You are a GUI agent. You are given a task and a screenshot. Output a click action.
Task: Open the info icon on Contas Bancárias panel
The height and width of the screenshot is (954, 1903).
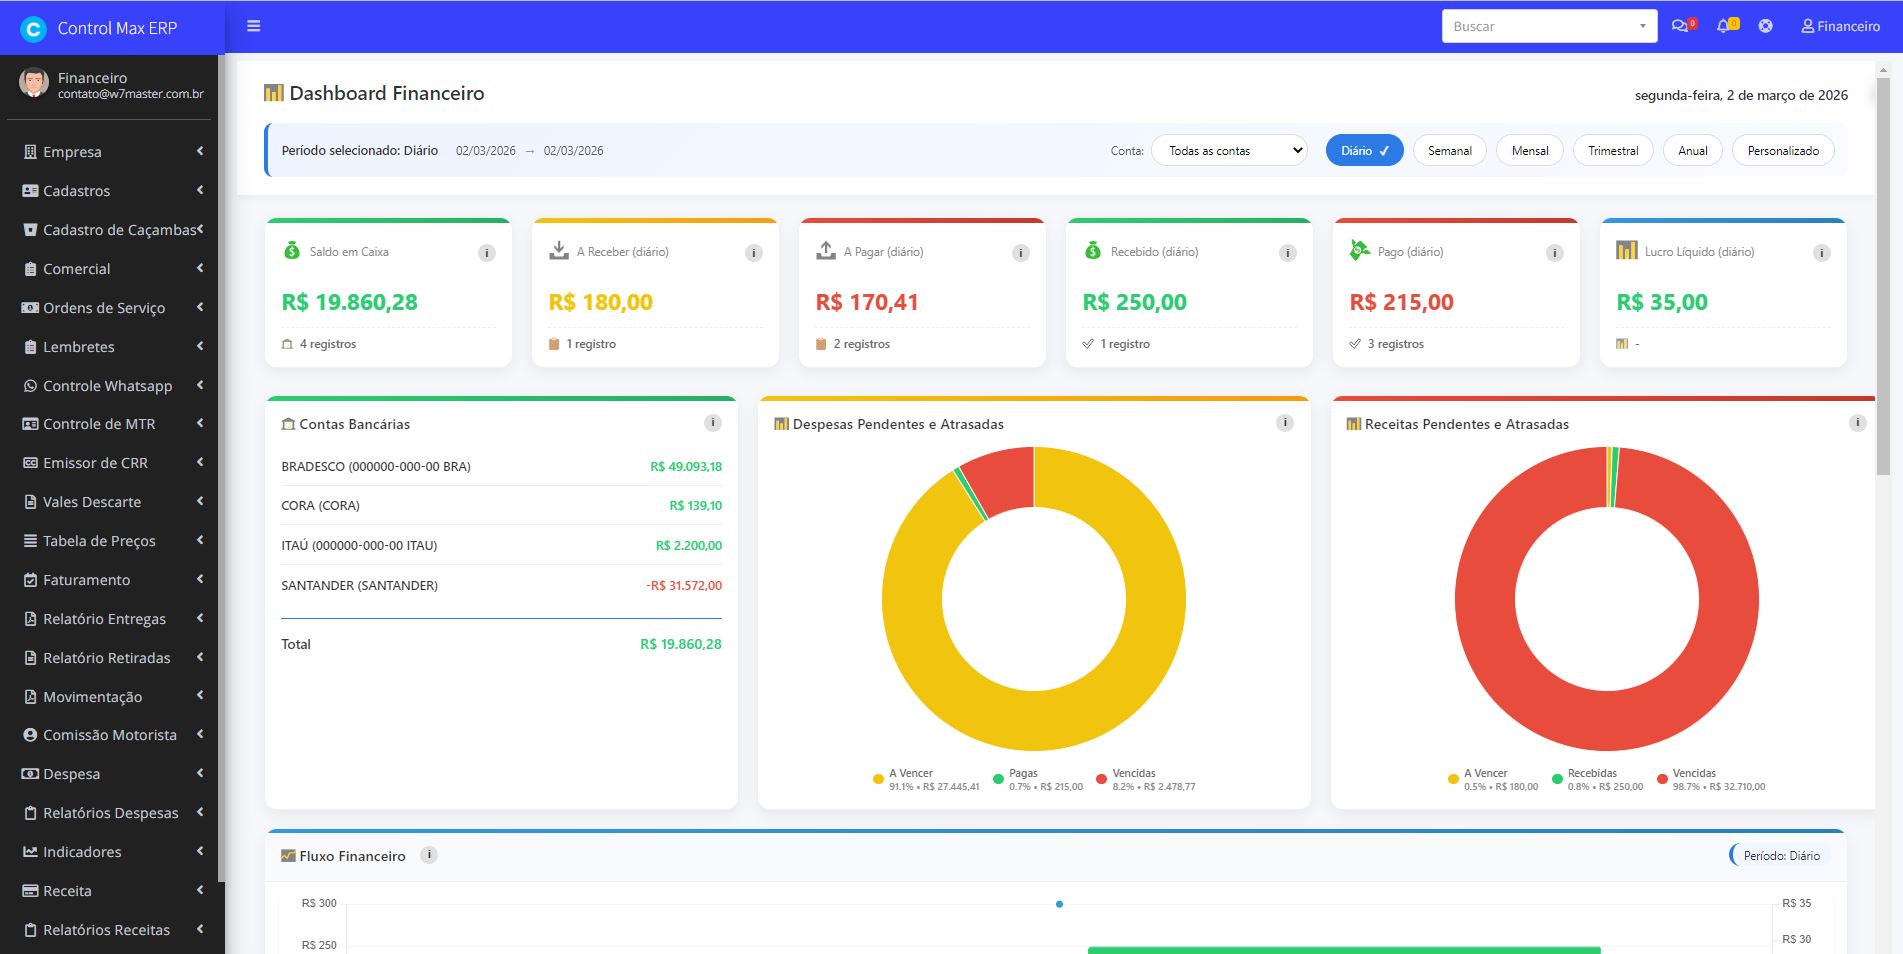(x=713, y=422)
